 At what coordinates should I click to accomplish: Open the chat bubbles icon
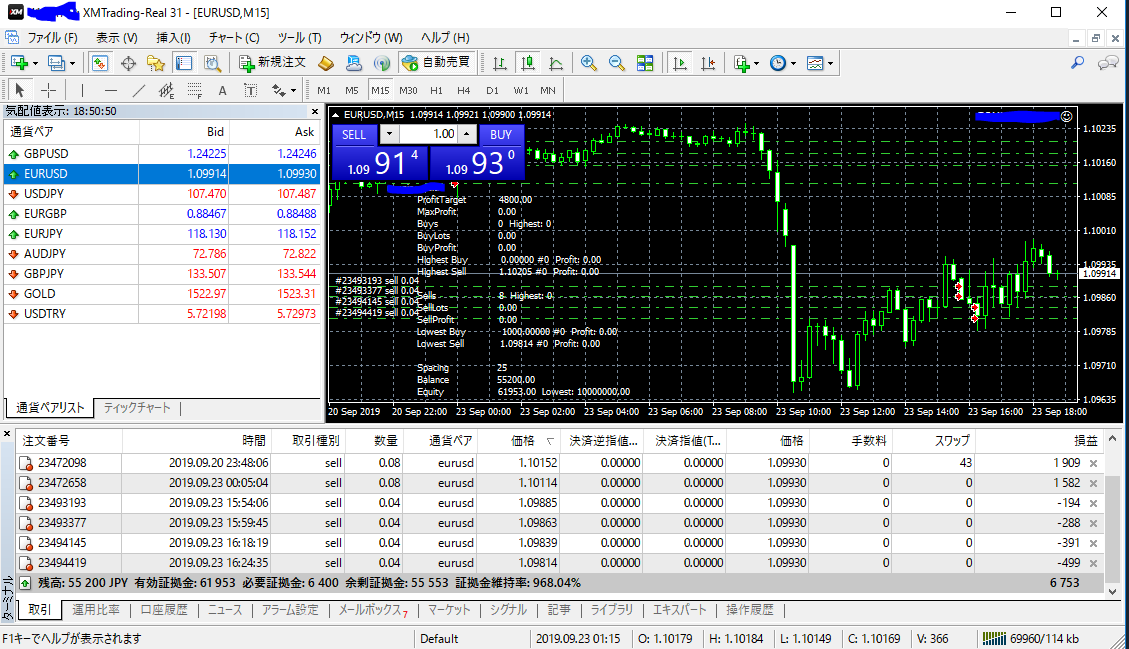click(1107, 63)
